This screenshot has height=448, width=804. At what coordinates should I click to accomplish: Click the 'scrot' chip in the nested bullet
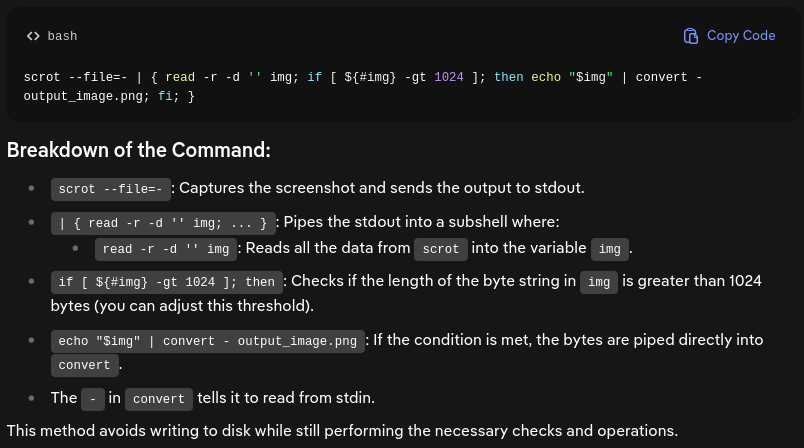click(x=440, y=249)
